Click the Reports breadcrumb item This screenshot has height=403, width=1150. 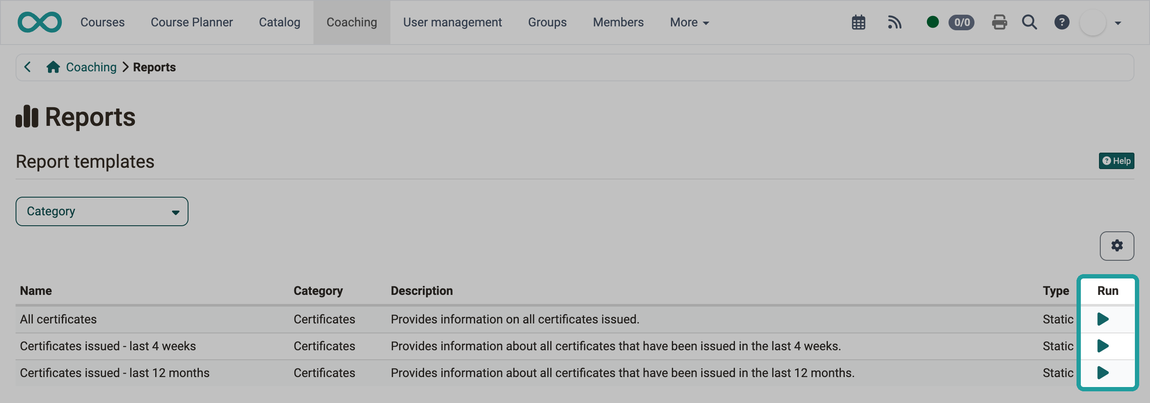tap(154, 67)
